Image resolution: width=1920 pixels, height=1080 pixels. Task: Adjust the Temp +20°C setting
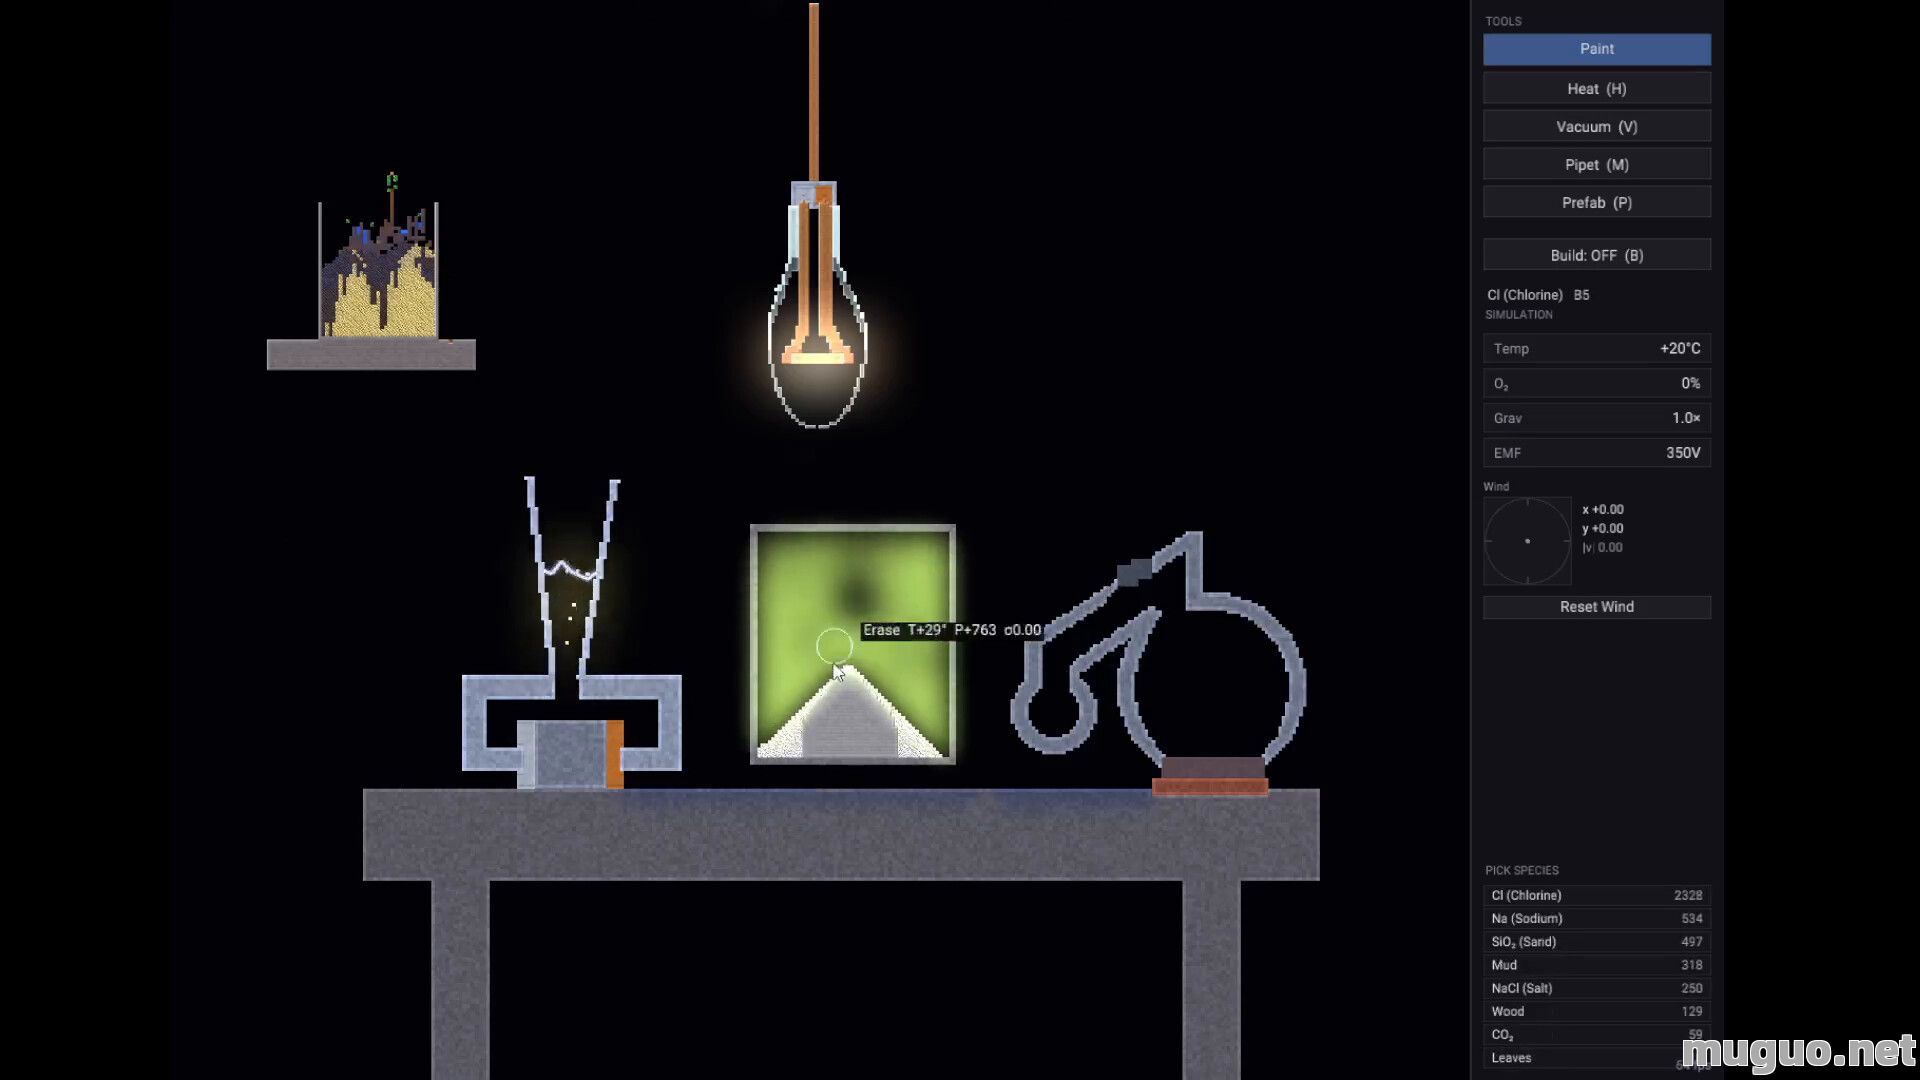pyautogui.click(x=1596, y=348)
